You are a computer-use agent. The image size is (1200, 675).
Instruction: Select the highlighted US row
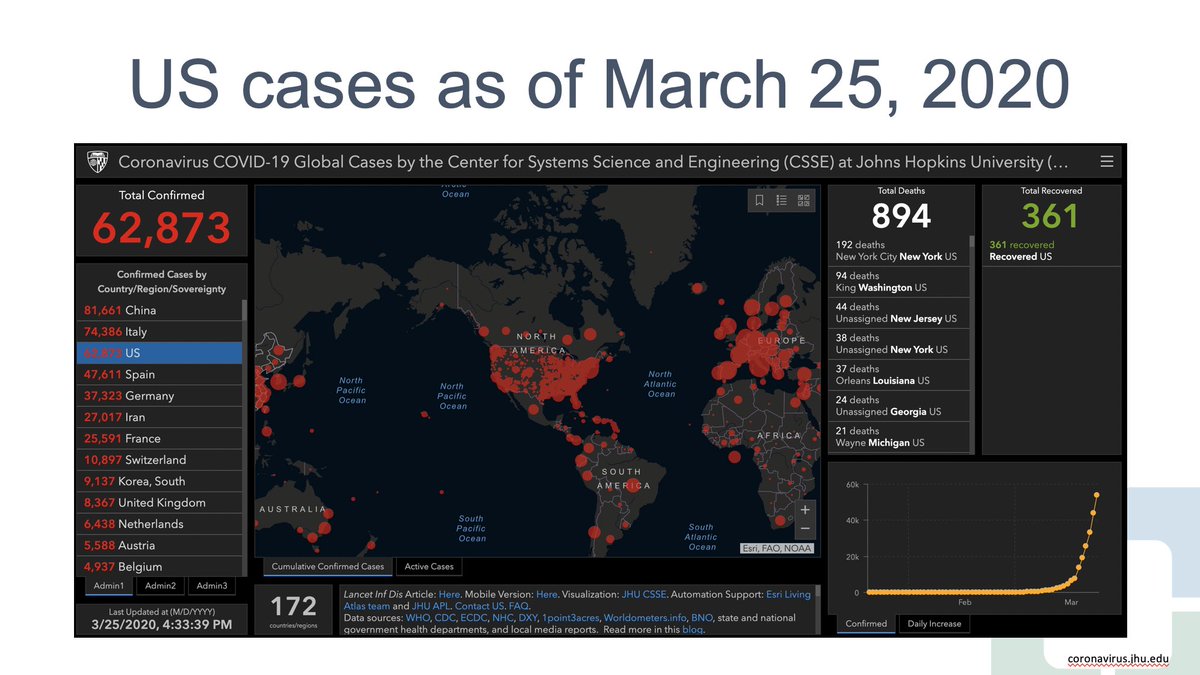click(x=160, y=353)
